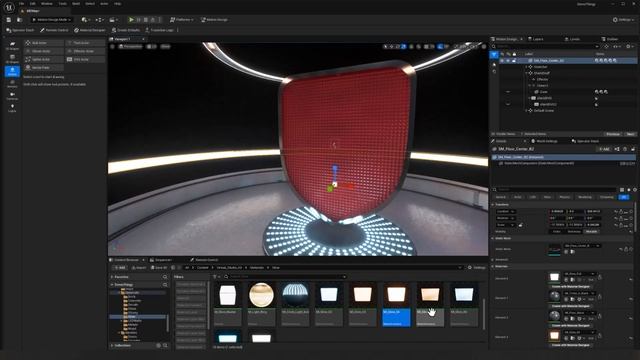Open the Tools menu
Image resolution: width=640 pixels, height=360 pixels.
coord(62,3)
